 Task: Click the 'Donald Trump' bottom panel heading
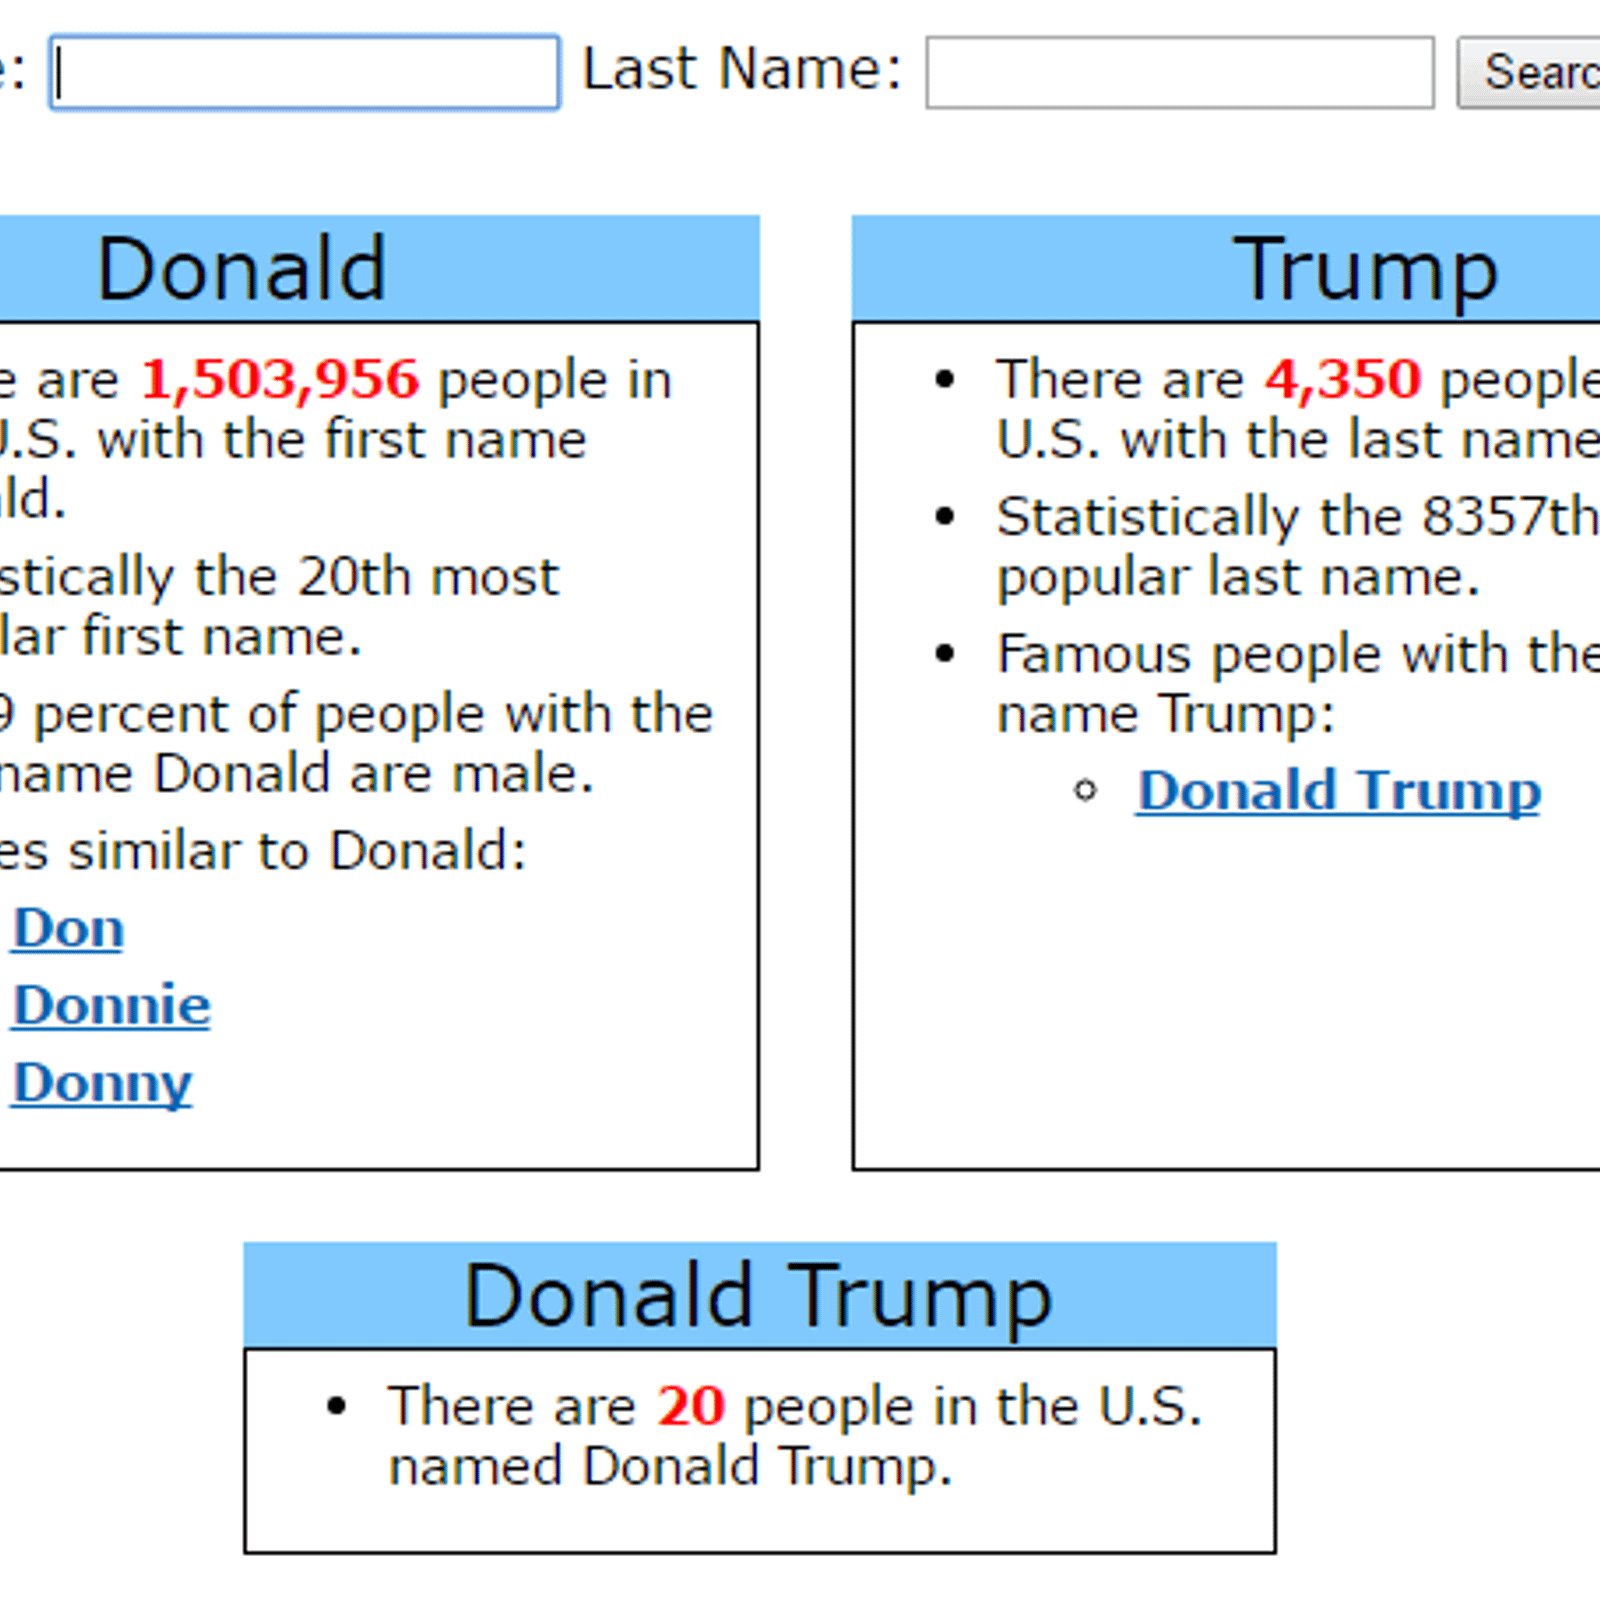(760, 1295)
